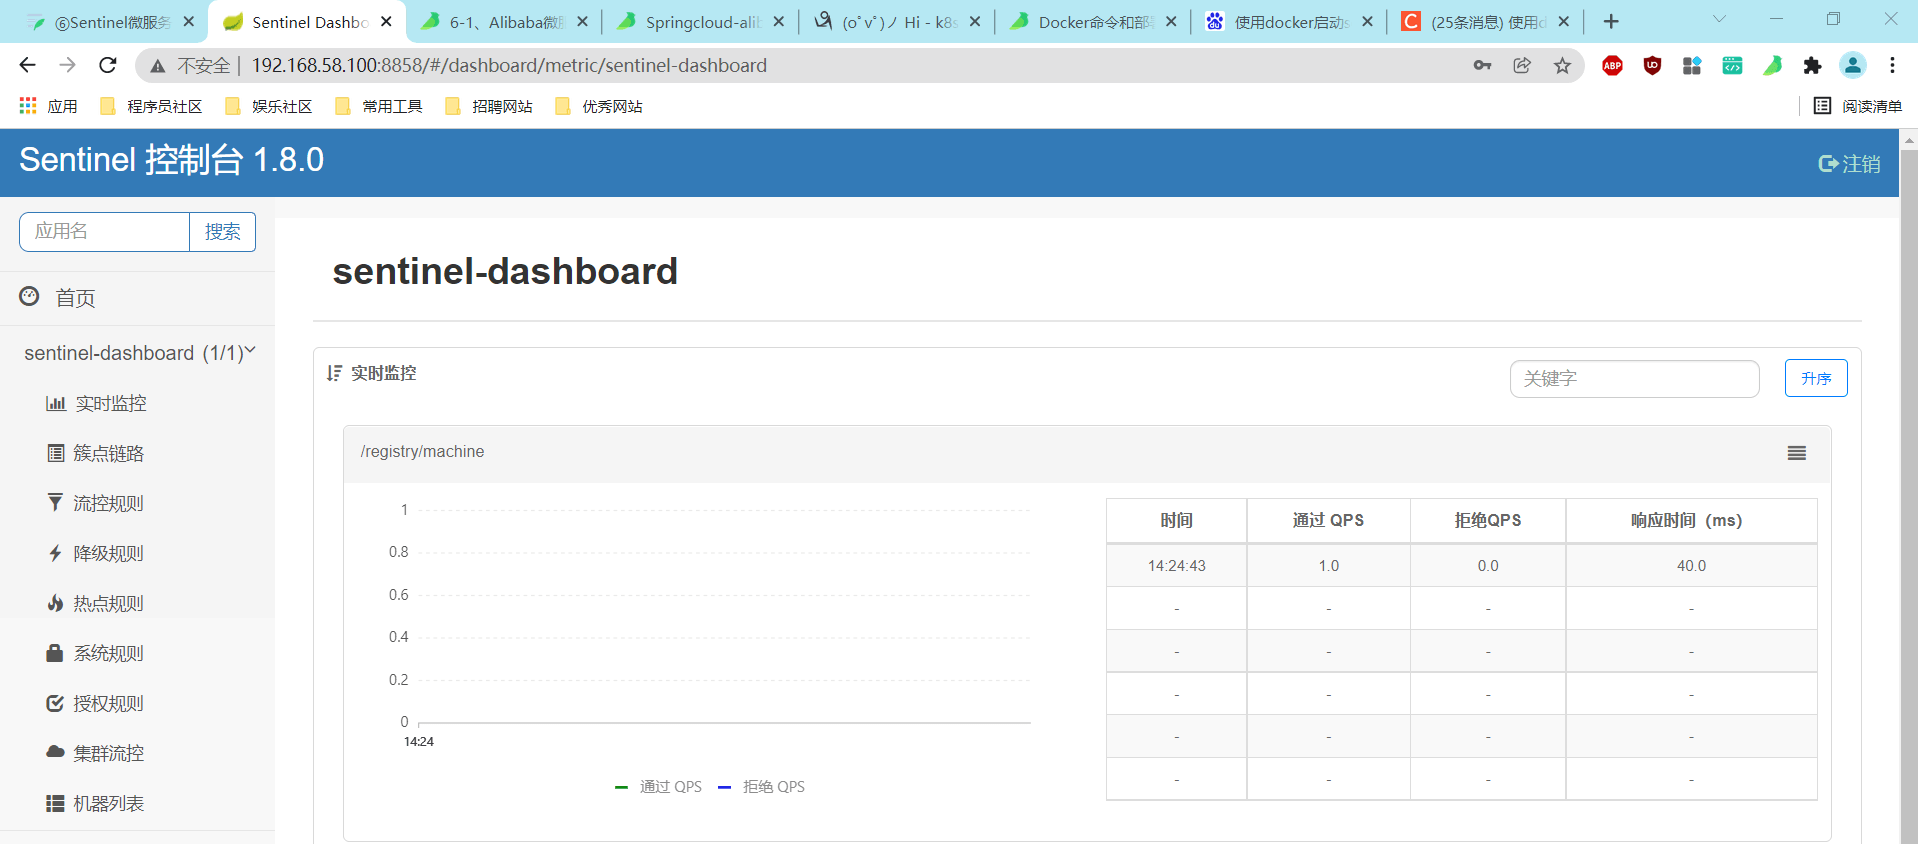Collapse the sentinel-dashboard (1/1) app tree
This screenshot has width=1918, height=844.
coord(140,353)
